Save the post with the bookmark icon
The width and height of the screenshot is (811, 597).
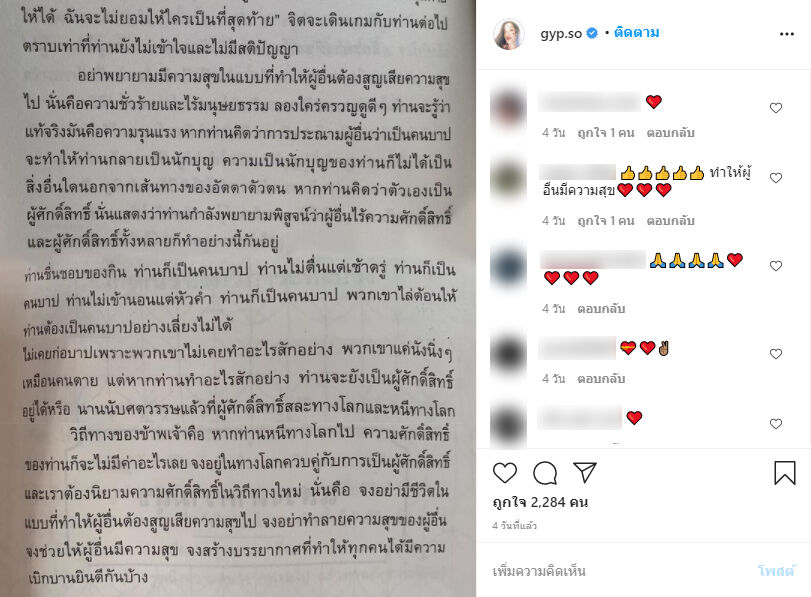coord(785,473)
